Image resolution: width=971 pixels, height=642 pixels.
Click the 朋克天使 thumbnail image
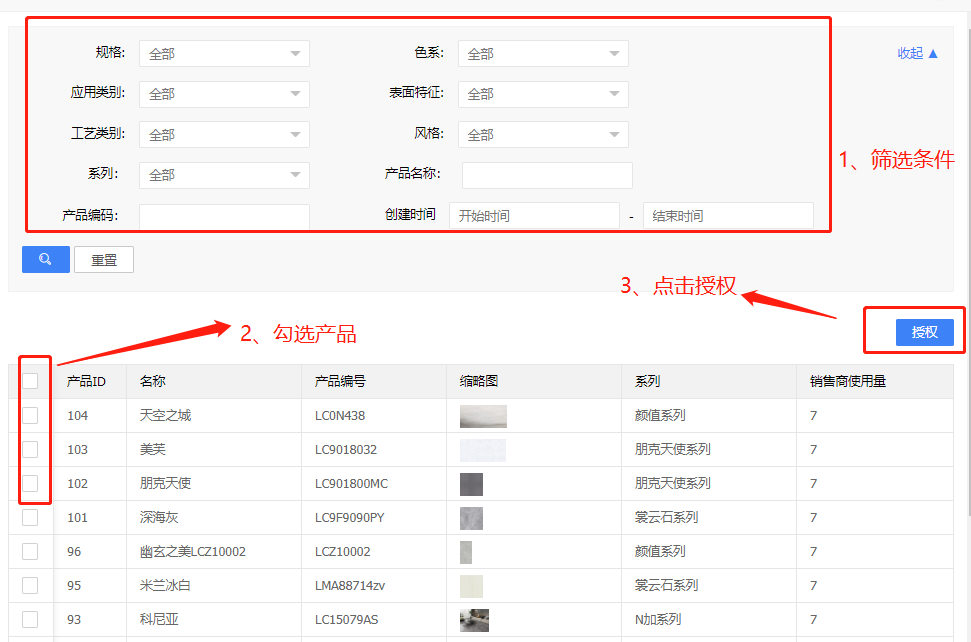pos(471,484)
